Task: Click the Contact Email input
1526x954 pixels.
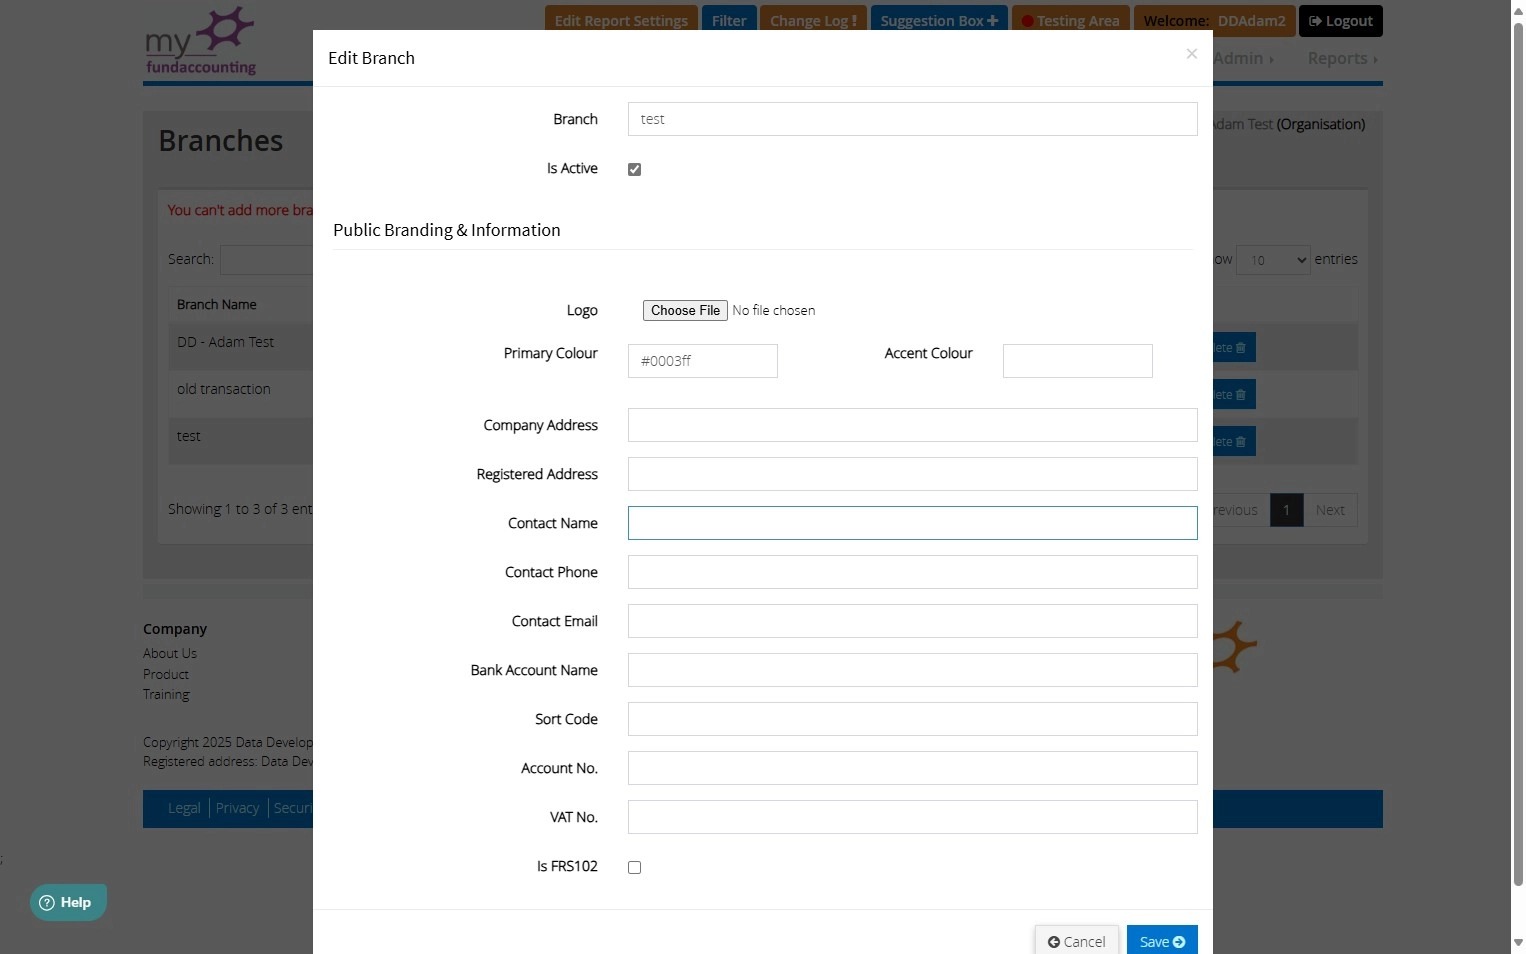Action: tap(912, 621)
